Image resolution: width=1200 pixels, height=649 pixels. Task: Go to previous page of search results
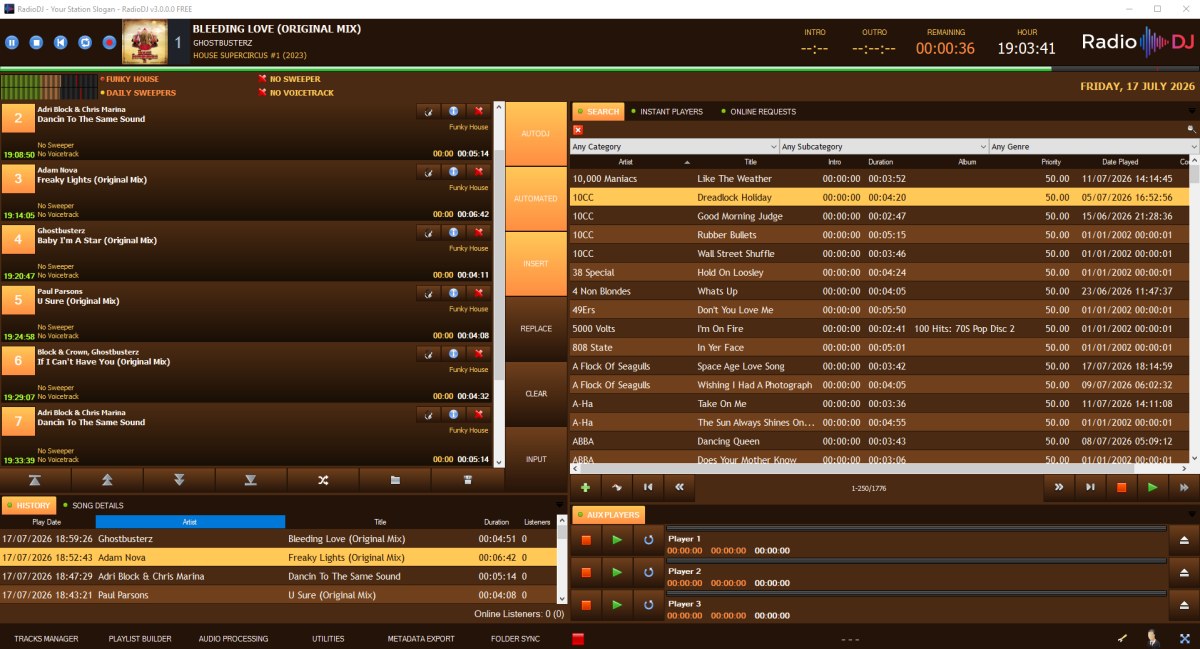point(679,487)
